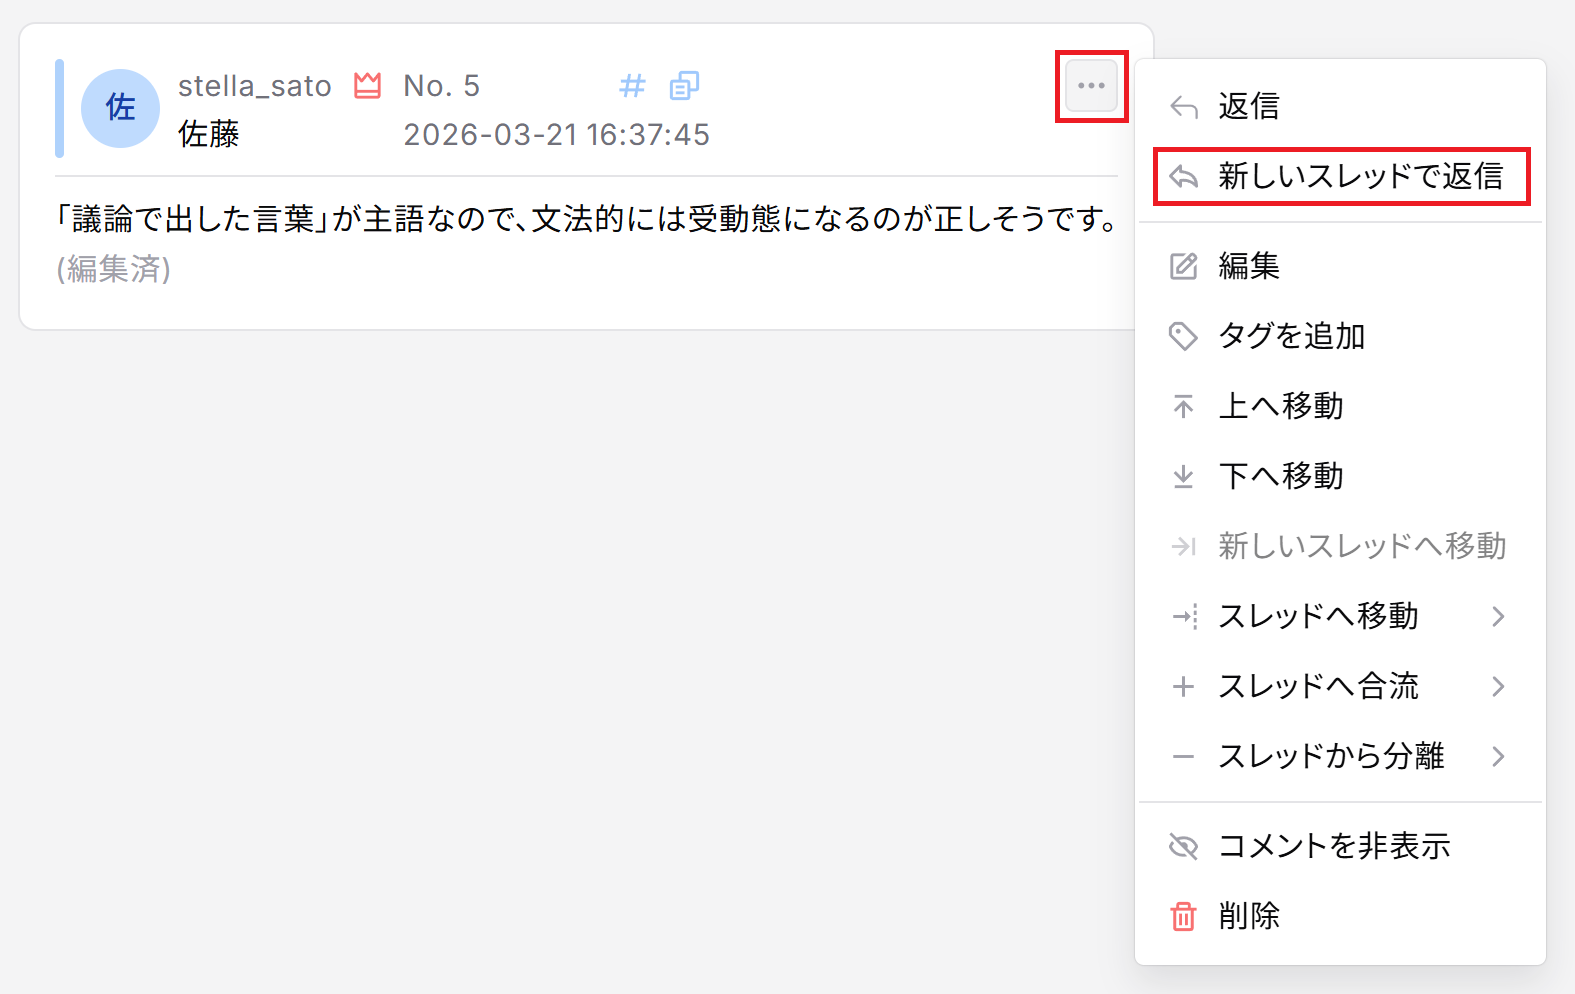Select 下へ移動 menu item
The image size is (1575, 994).
(1340, 476)
